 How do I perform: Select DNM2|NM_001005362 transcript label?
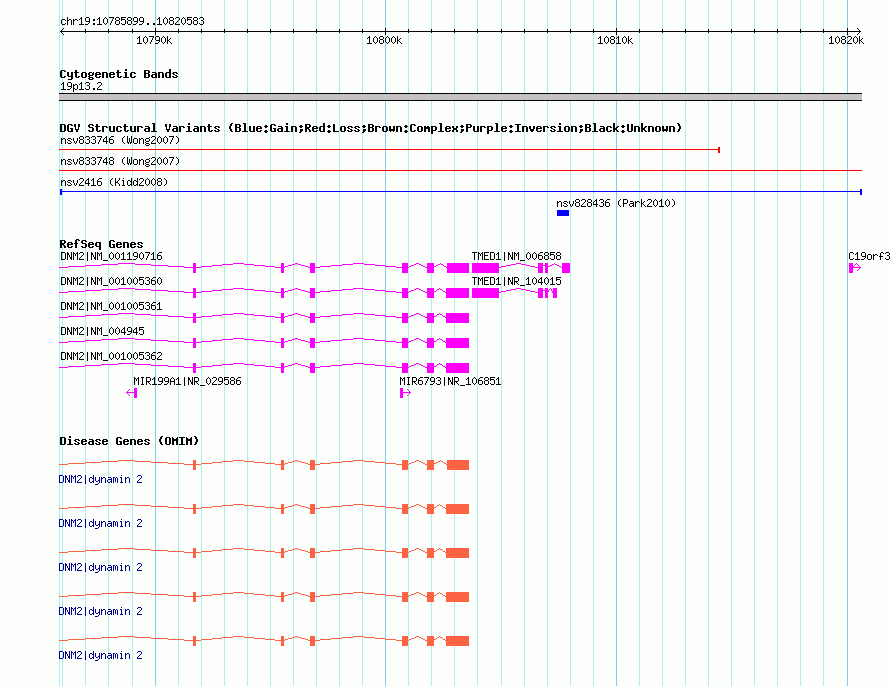(111, 356)
